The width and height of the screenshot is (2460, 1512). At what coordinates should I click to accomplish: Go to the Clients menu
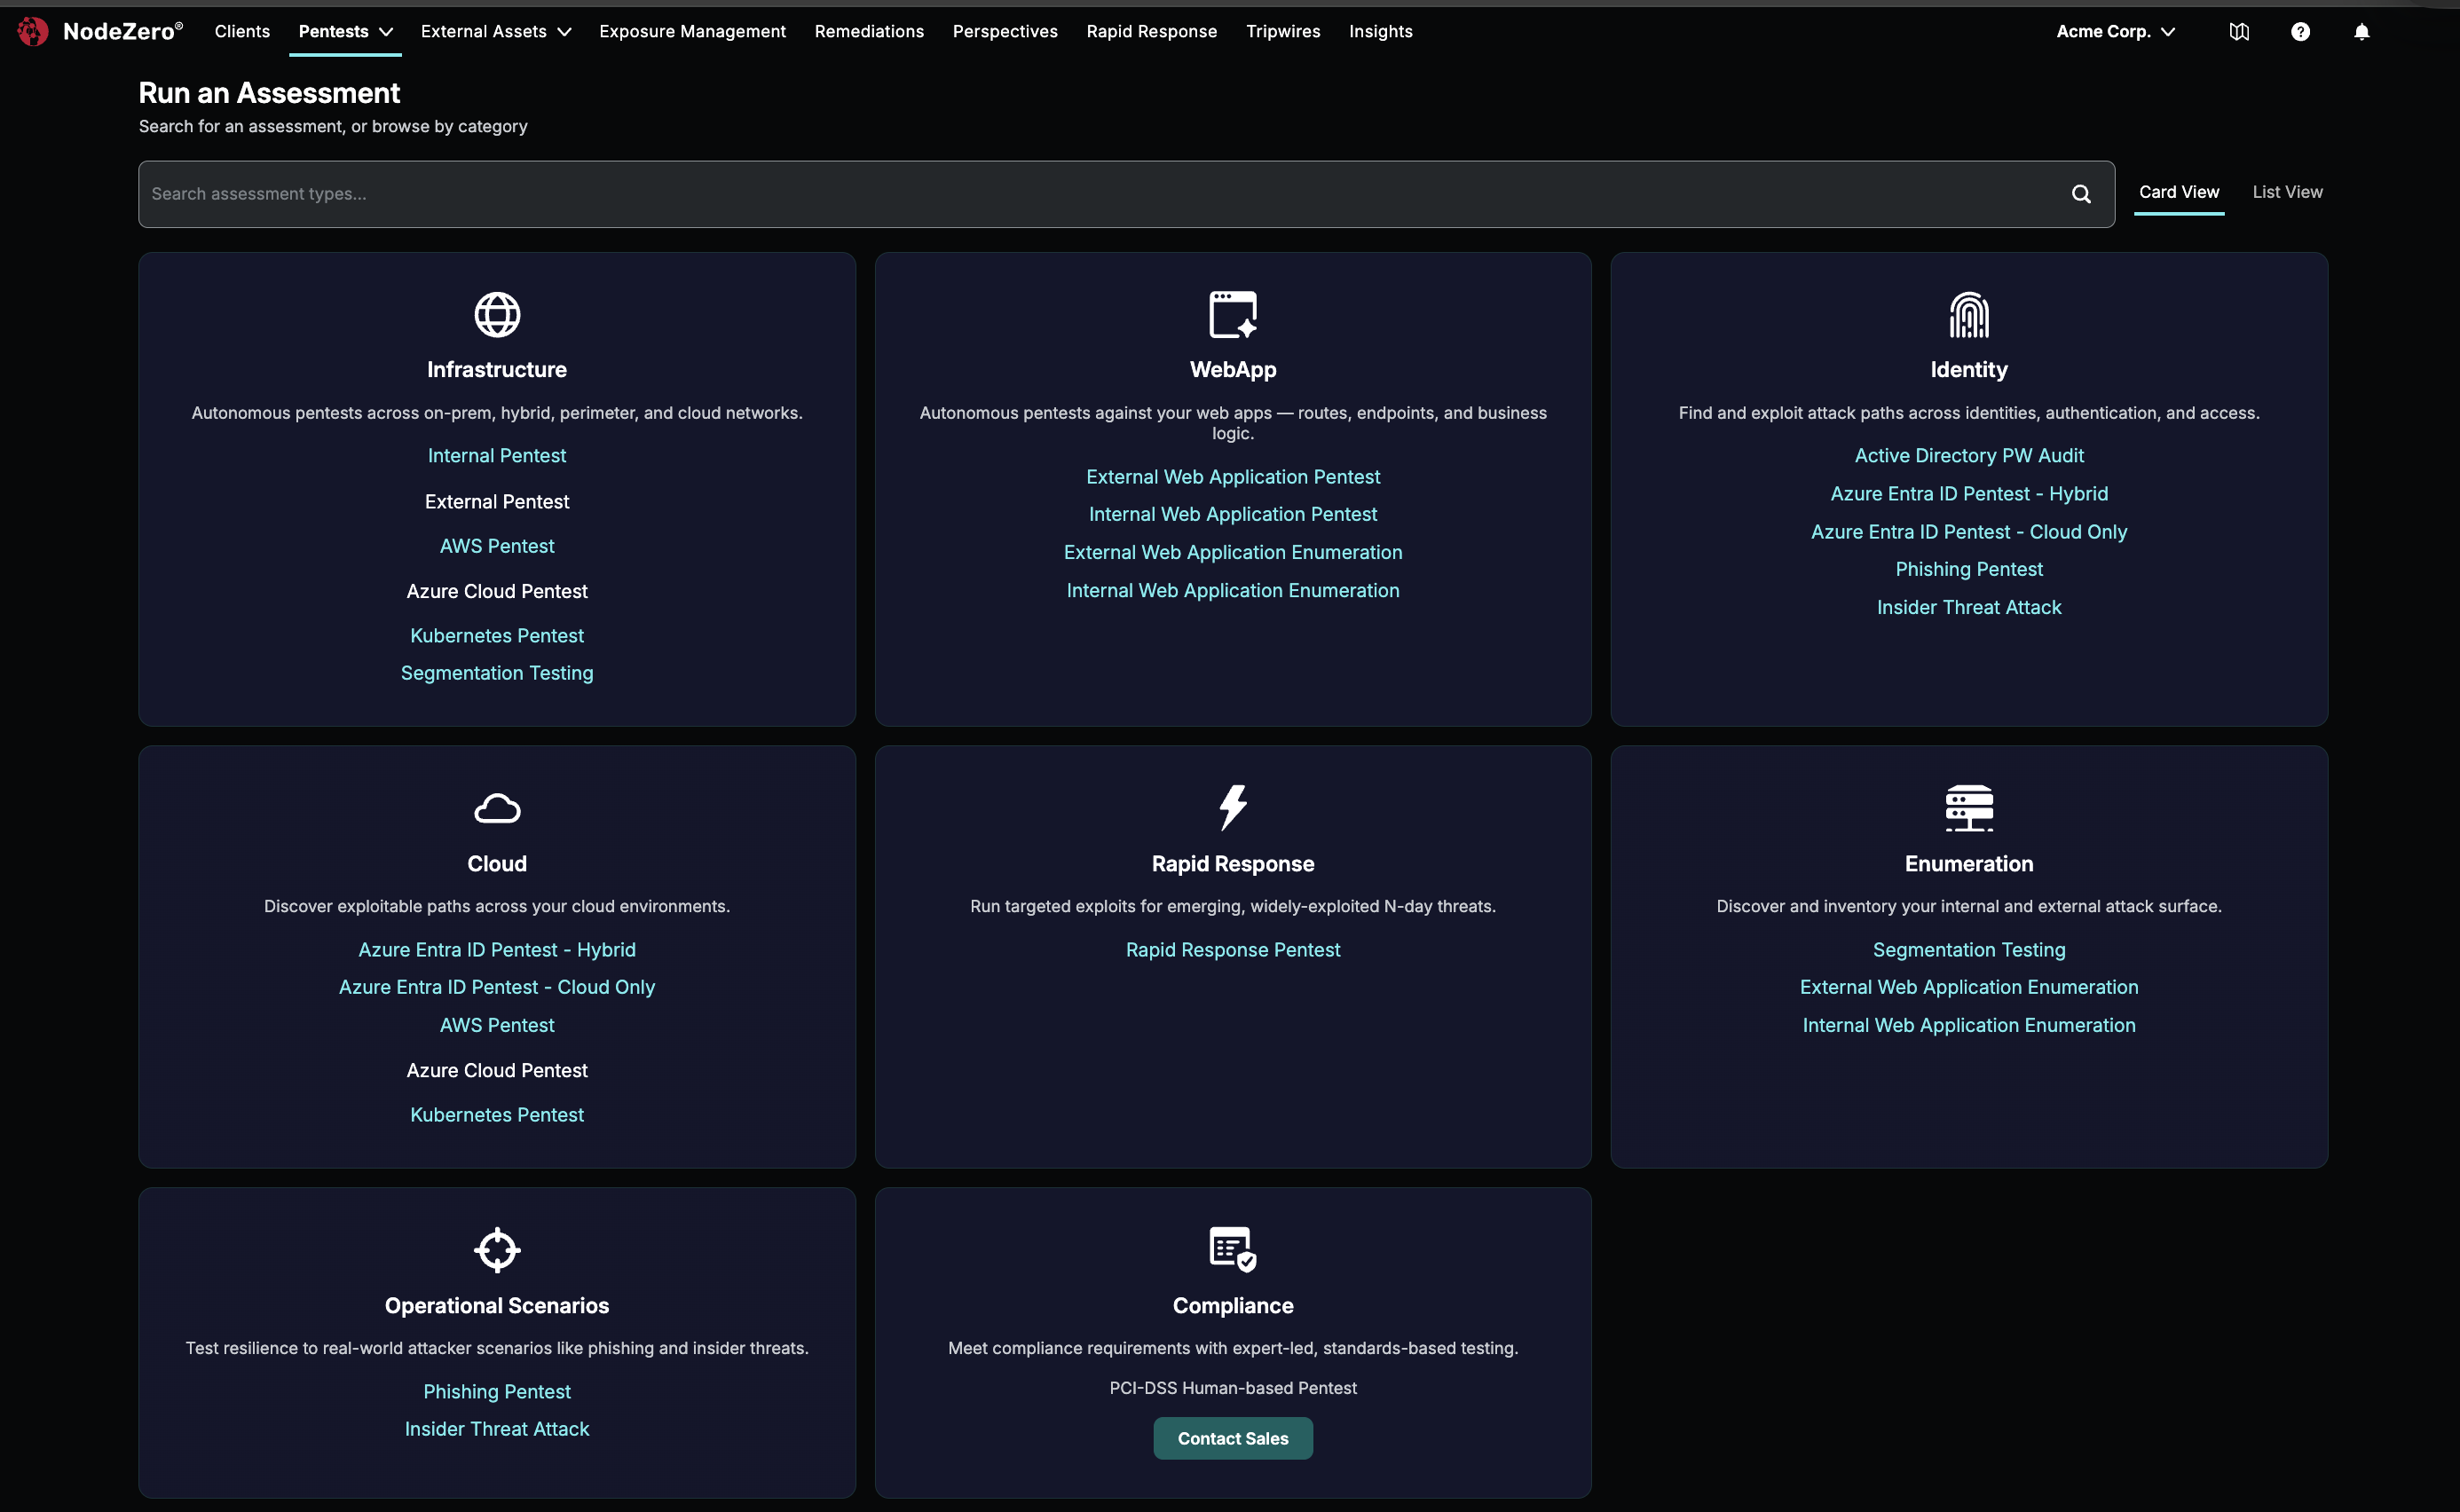242,31
